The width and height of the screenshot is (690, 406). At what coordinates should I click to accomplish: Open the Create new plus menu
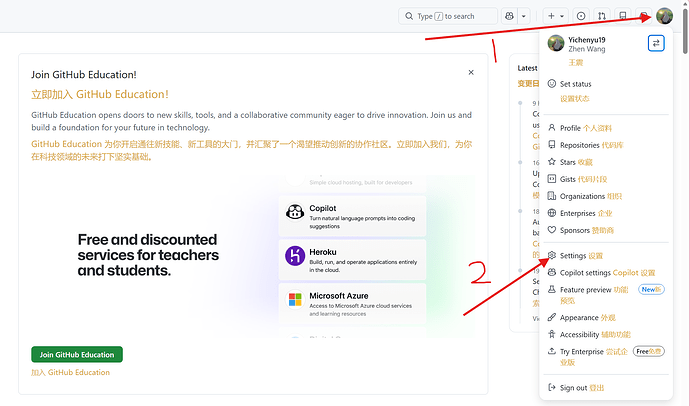[x=555, y=16]
